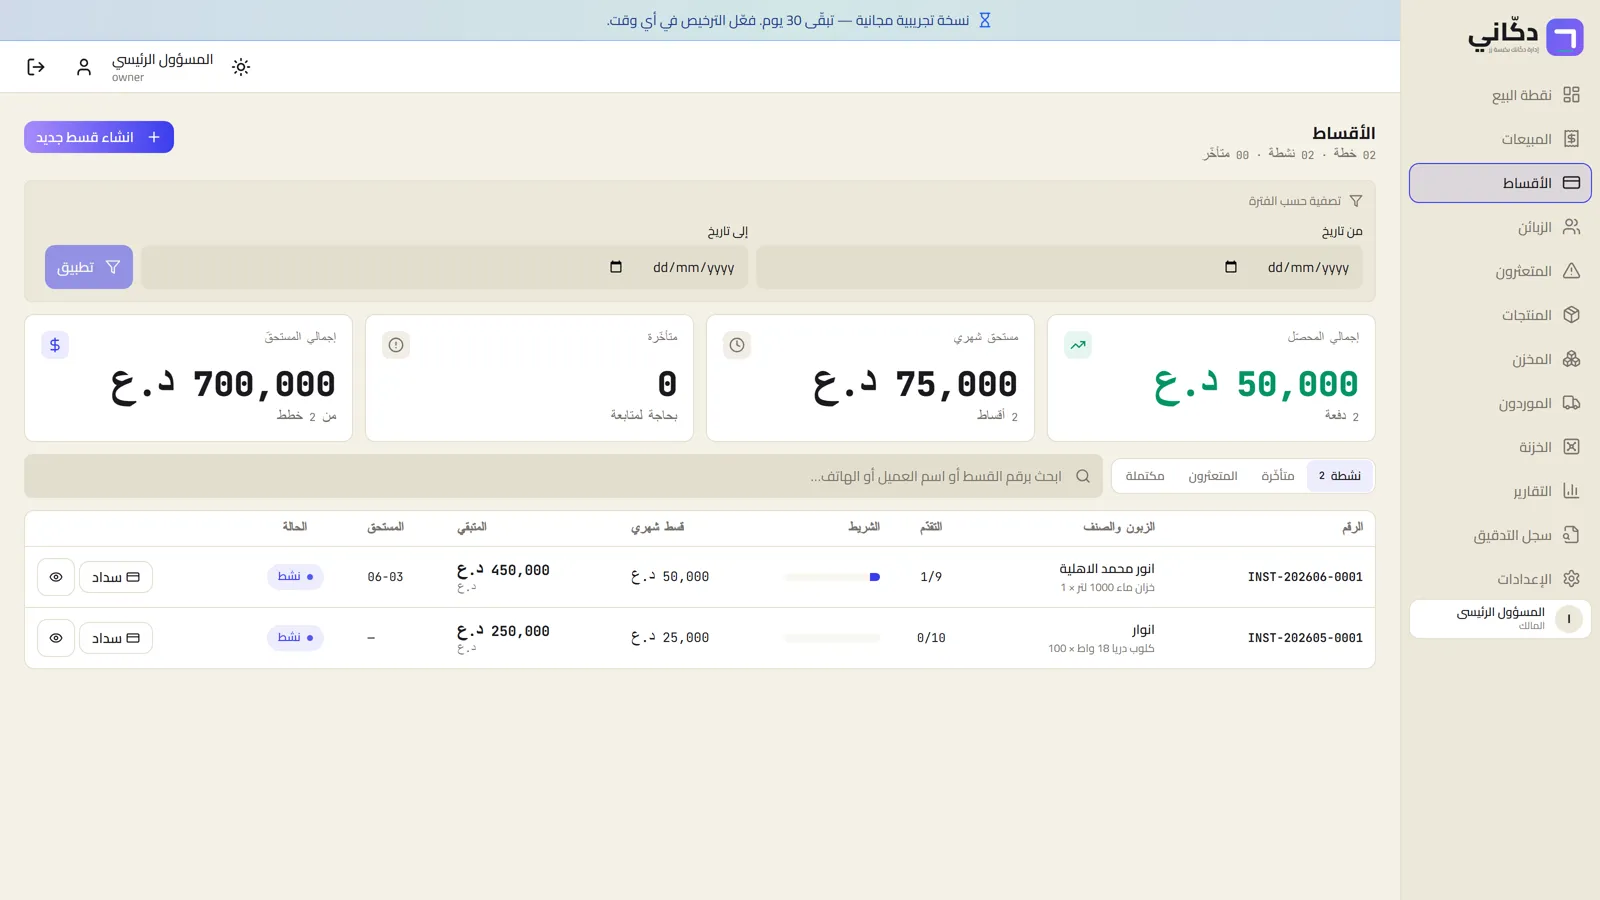Click the إلى تاريخ date field
The height and width of the screenshot is (900, 1600).
point(444,267)
